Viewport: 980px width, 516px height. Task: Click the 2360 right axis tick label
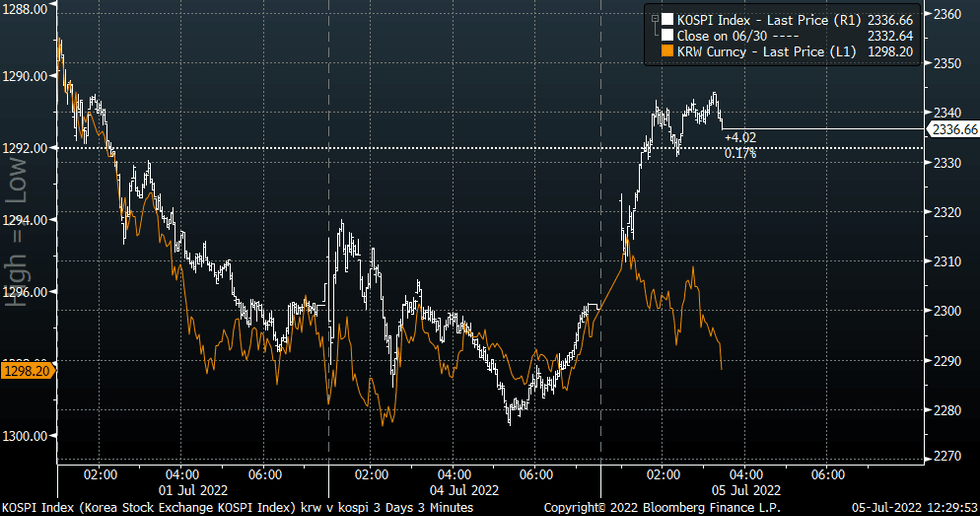[946, 14]
